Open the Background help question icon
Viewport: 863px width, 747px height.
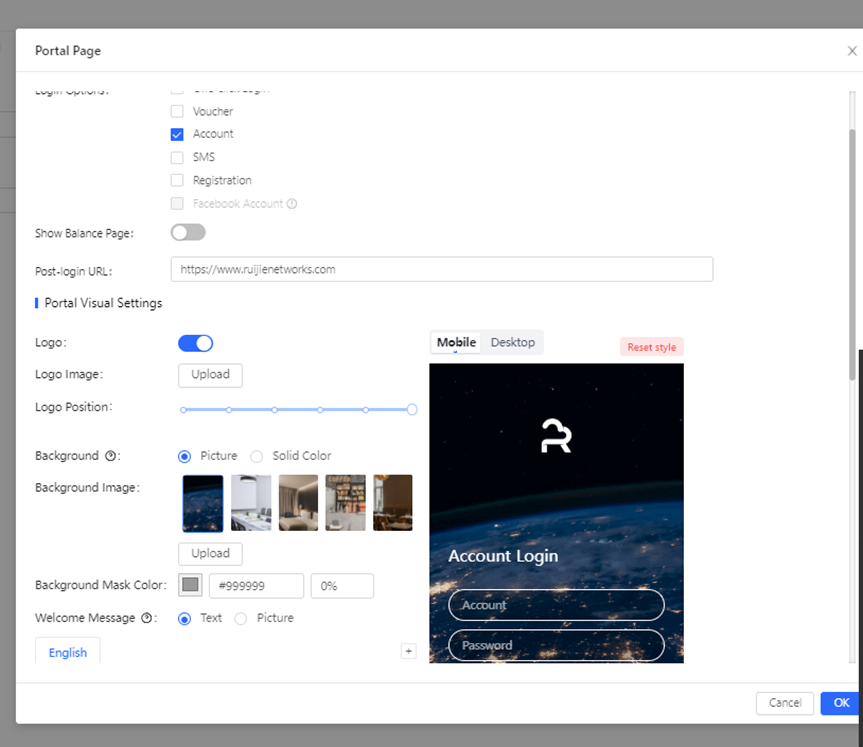(x=111, y=456)
